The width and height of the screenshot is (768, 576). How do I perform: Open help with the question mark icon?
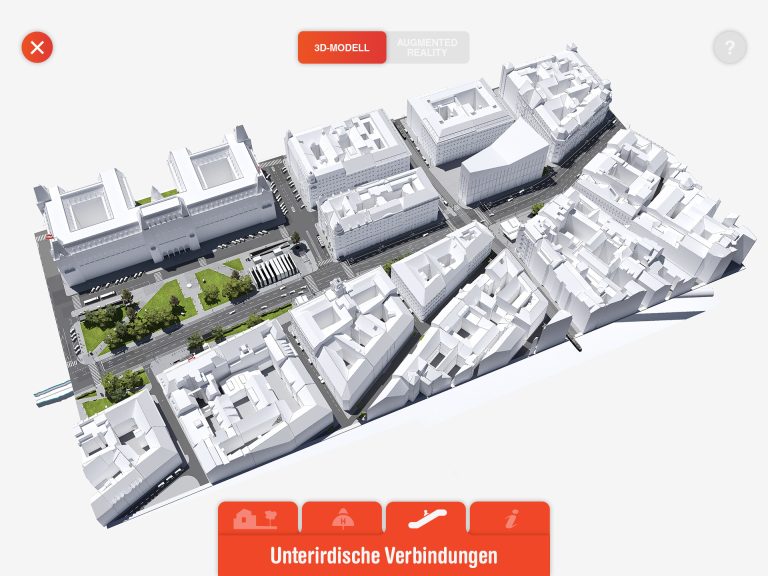point(730,48)
